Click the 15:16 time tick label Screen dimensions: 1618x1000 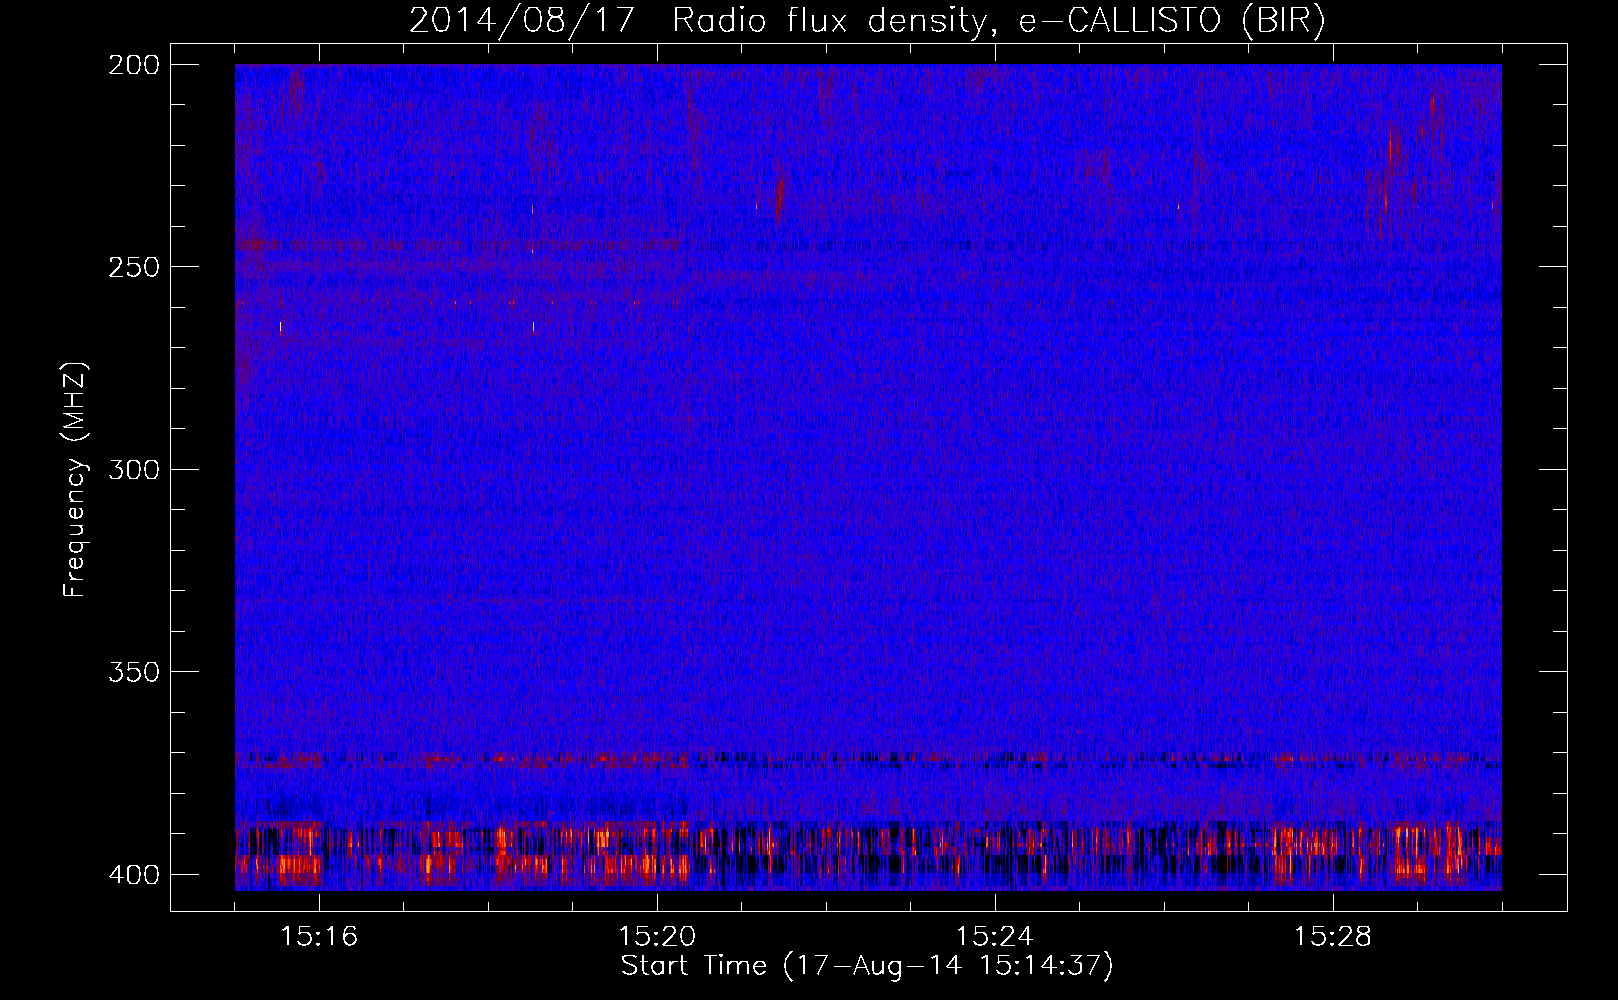click(x=320, y=937)
